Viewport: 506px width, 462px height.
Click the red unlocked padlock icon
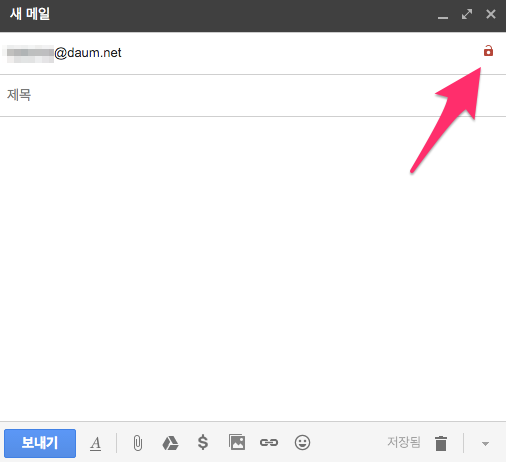(x=488, y=51)
